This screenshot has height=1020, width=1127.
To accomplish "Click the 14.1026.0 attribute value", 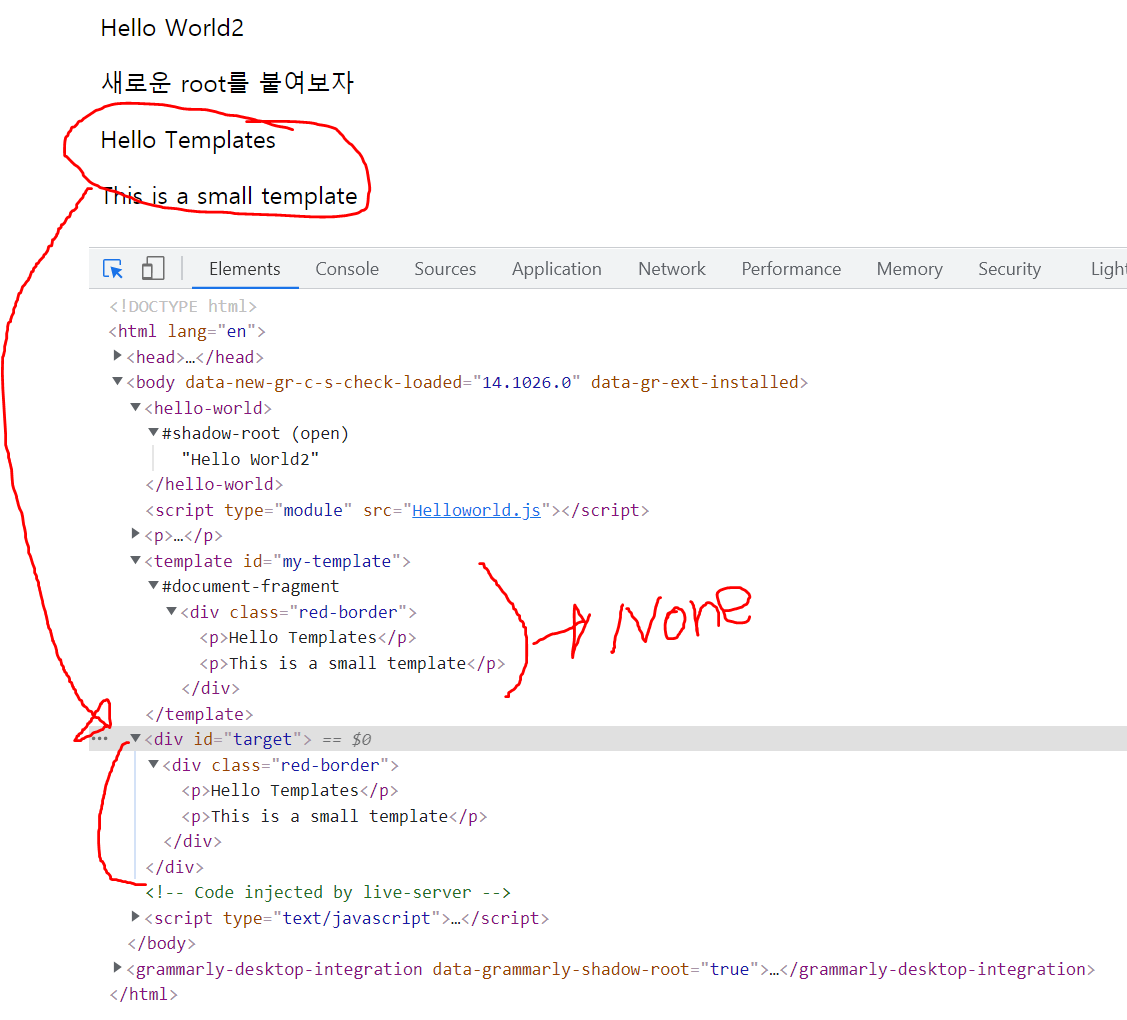I will pyautogui.click(x=526, y=382).
